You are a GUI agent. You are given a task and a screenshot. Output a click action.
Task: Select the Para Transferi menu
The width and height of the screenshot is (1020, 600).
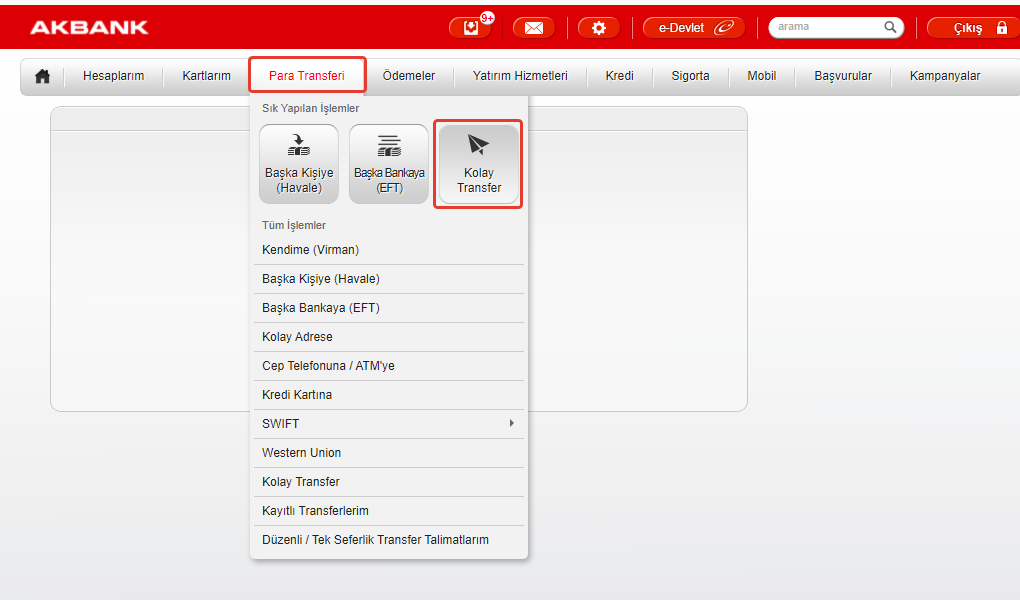pyautogui.click(x=307, y=75)
